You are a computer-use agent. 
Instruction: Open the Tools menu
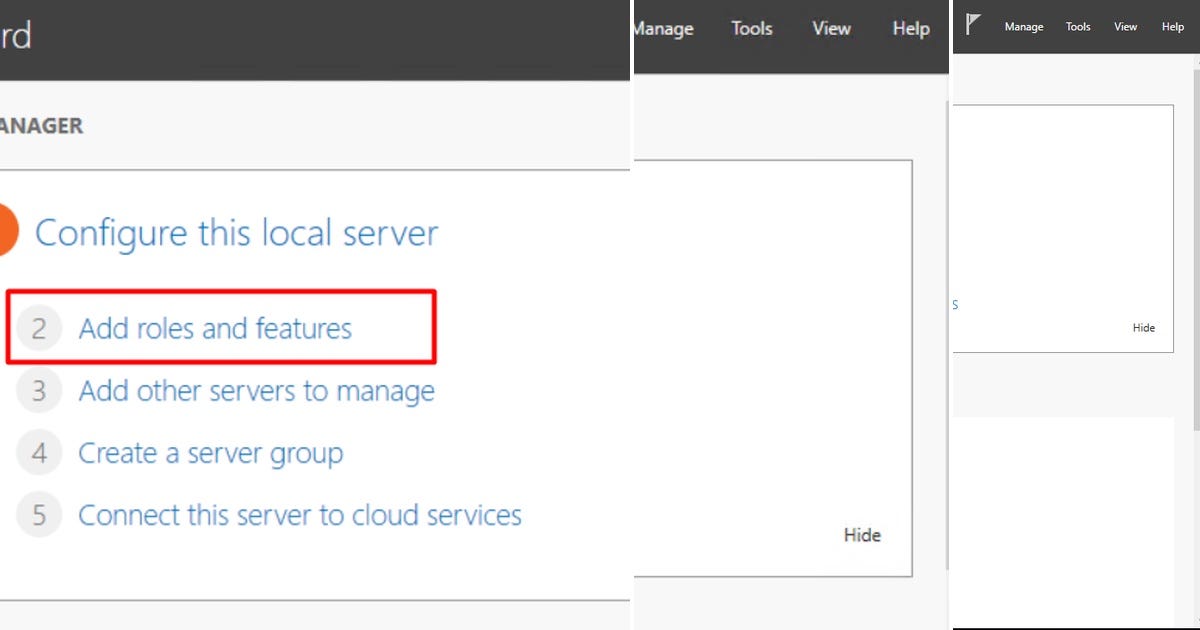pos(751,28)
